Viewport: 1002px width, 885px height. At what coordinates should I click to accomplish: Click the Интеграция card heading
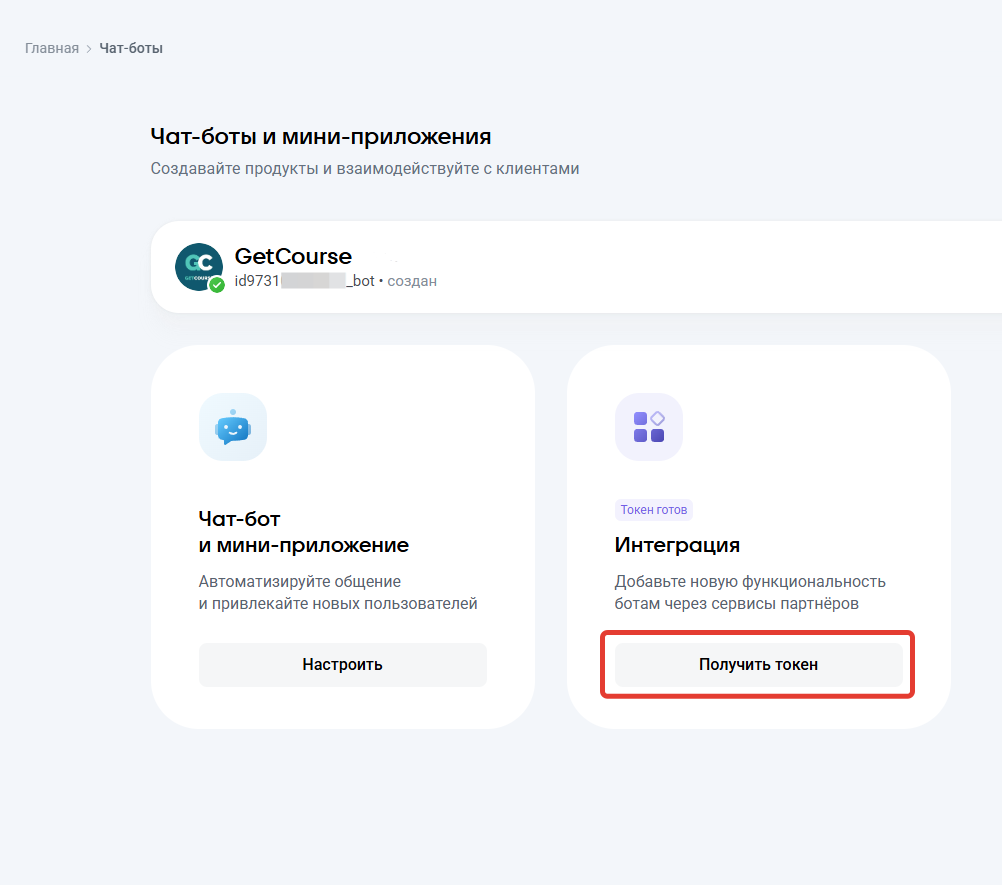679,545
